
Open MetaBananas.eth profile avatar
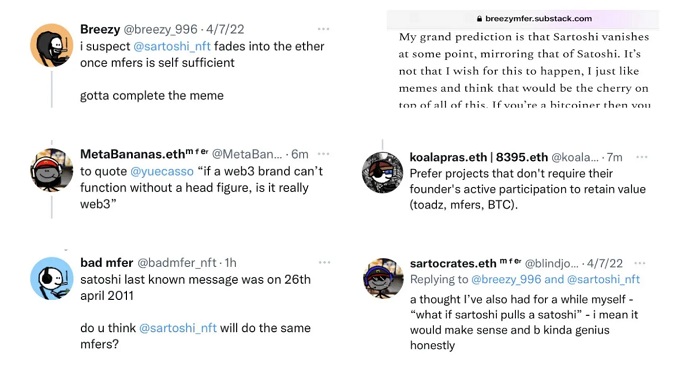tap(52, 170)
